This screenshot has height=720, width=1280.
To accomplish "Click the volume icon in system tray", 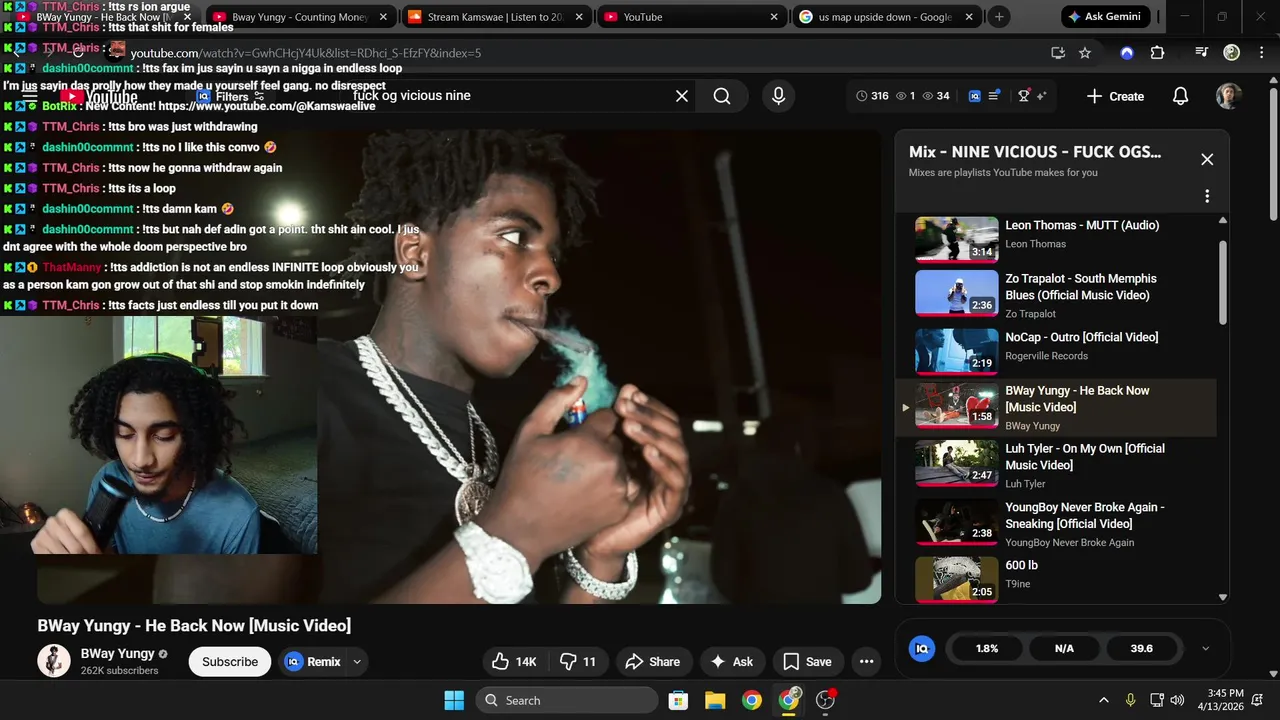I will point(1177,700).
